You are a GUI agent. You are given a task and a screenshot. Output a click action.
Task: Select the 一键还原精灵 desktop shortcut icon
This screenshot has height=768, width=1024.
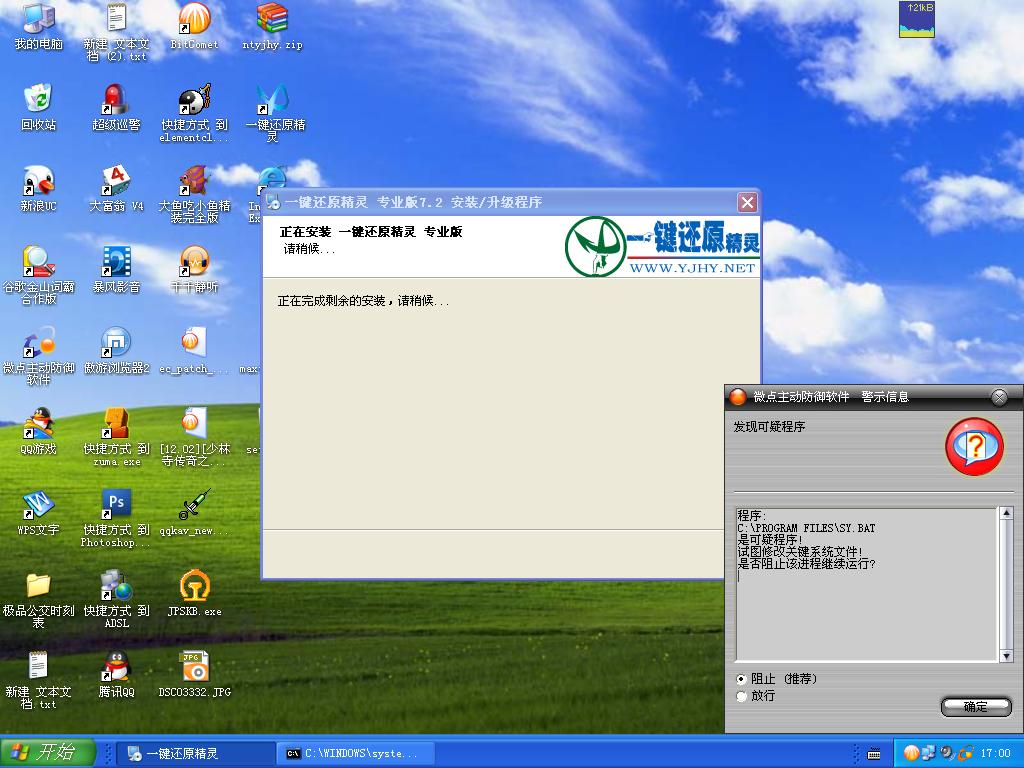pos(275,112)
